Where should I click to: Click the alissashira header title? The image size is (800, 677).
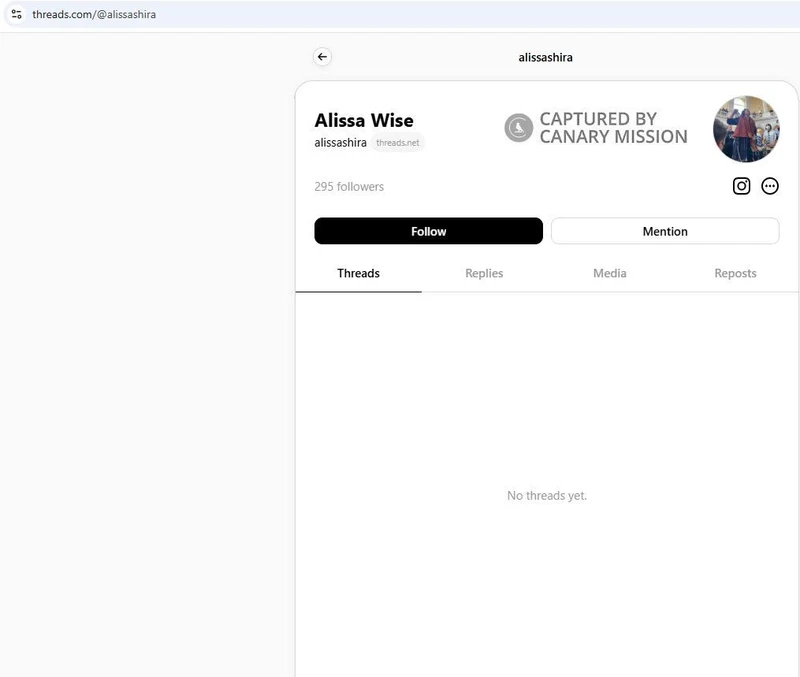[x=545, y=57]
